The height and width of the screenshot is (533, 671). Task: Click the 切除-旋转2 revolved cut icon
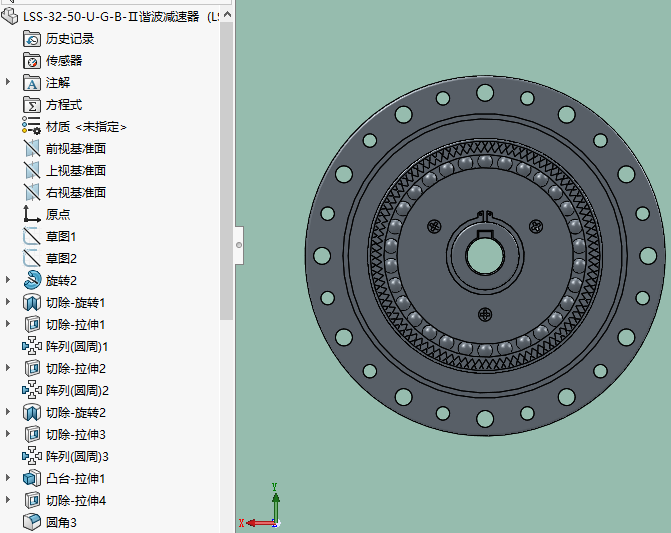click(32, 412)
